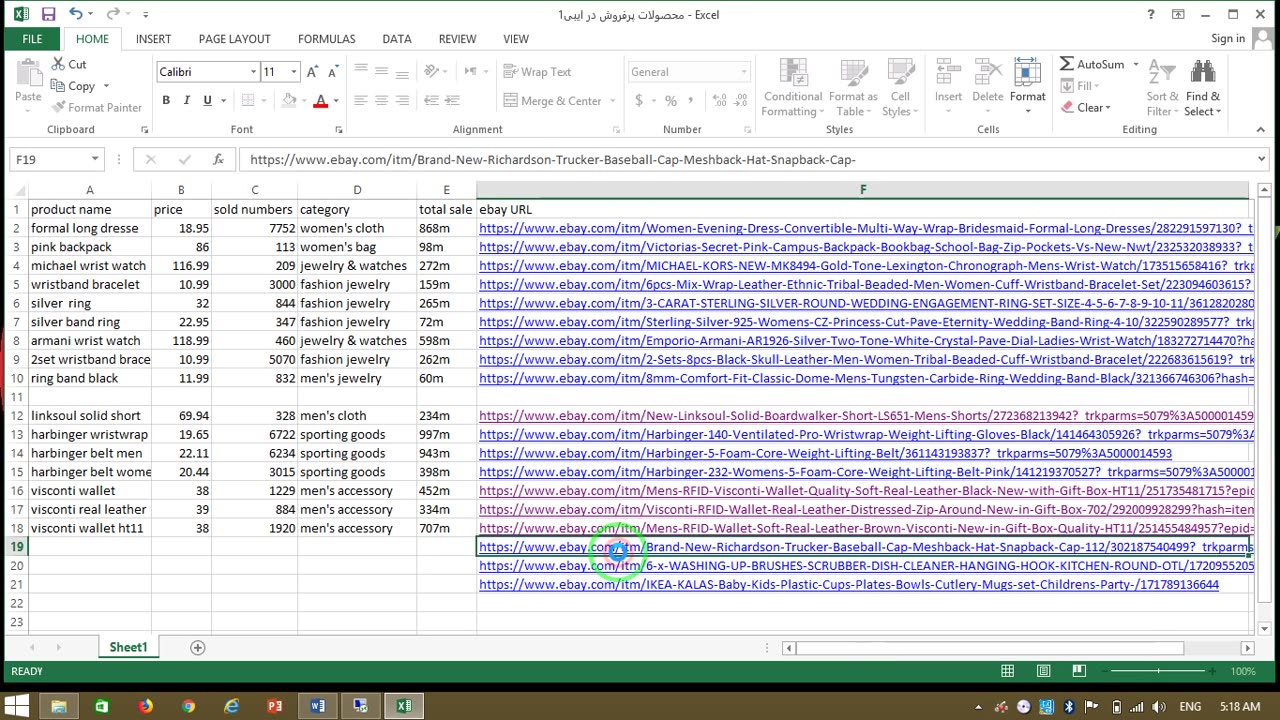Image resolution: width=1280 pixels, height=720 pixels.
Task: Click Merge & Center button
Action: [x=553, y=101]
